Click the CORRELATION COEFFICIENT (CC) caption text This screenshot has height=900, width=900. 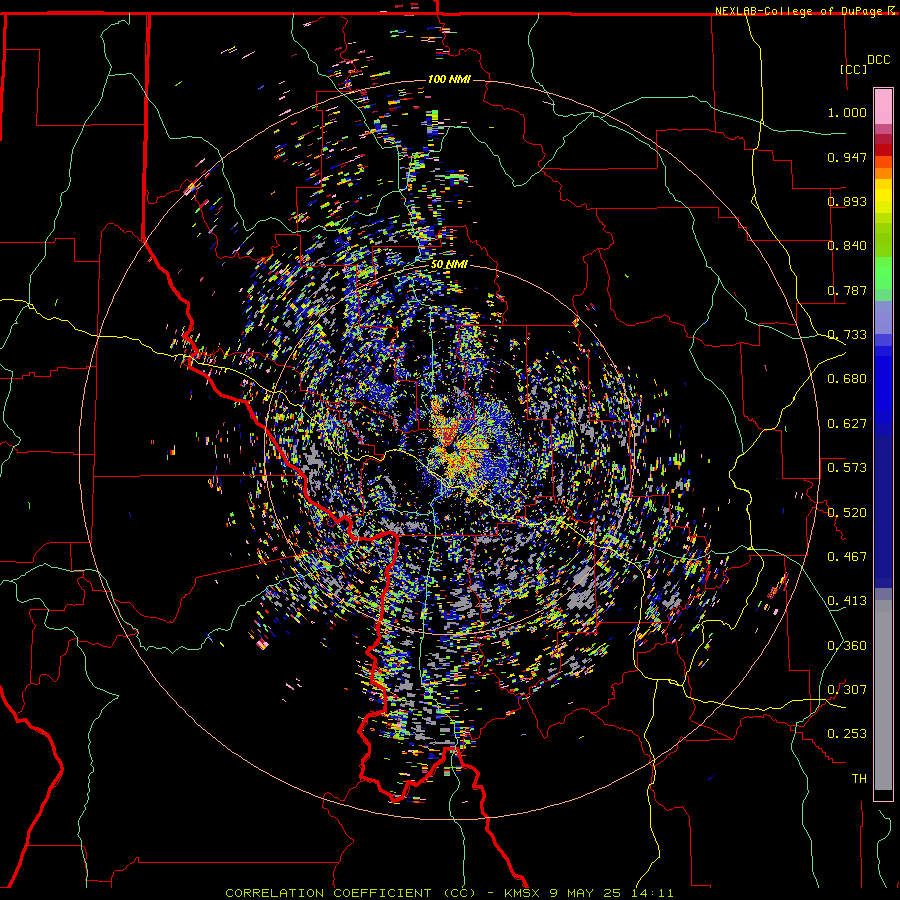pyautogui.click(x=351, y=893)
